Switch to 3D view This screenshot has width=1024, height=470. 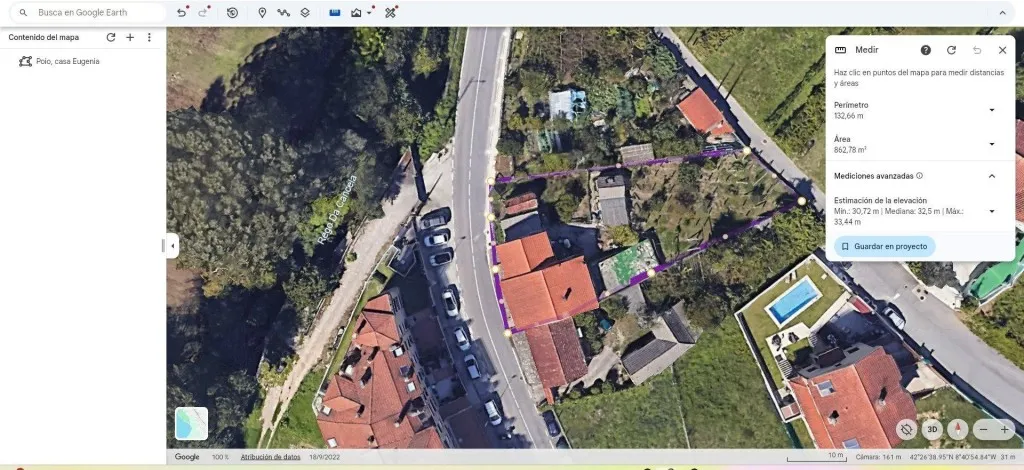coord(933,429)
